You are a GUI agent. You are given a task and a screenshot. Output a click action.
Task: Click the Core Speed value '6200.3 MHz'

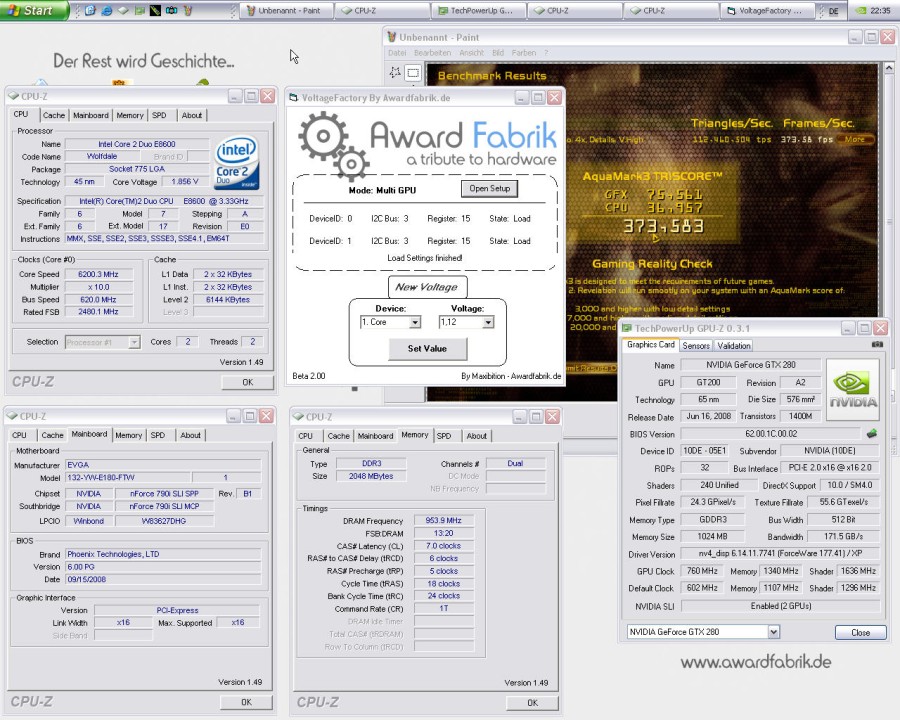[x=98, y=274]
